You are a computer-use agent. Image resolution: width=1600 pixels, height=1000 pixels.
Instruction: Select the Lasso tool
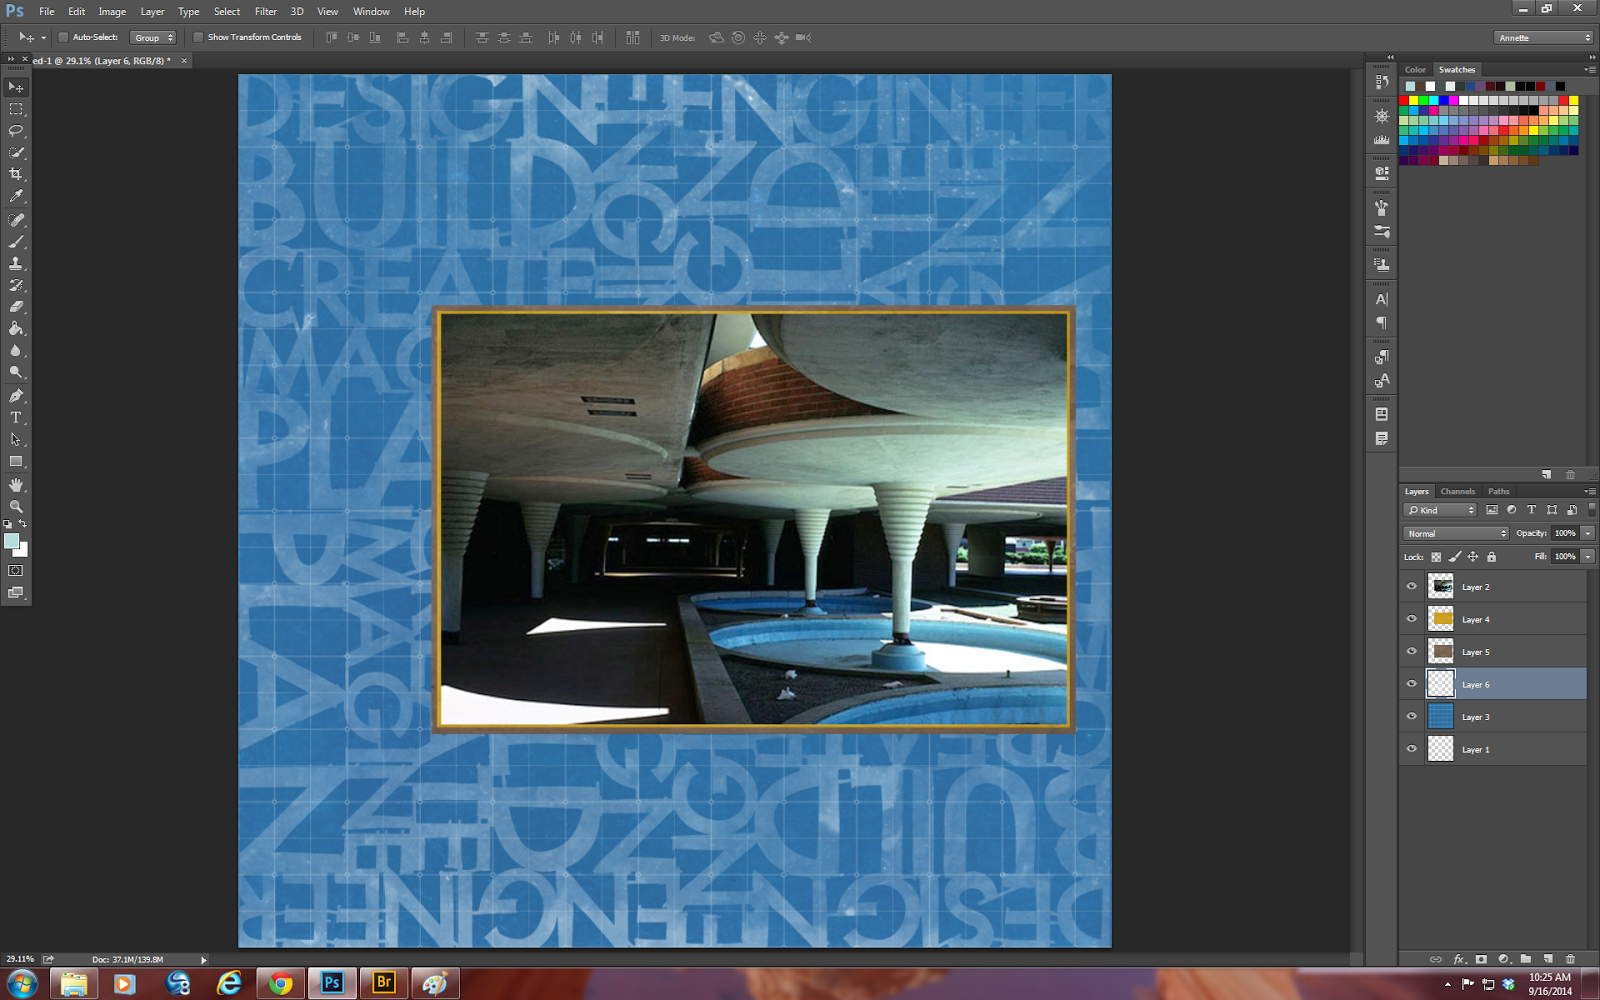[16, 131]
